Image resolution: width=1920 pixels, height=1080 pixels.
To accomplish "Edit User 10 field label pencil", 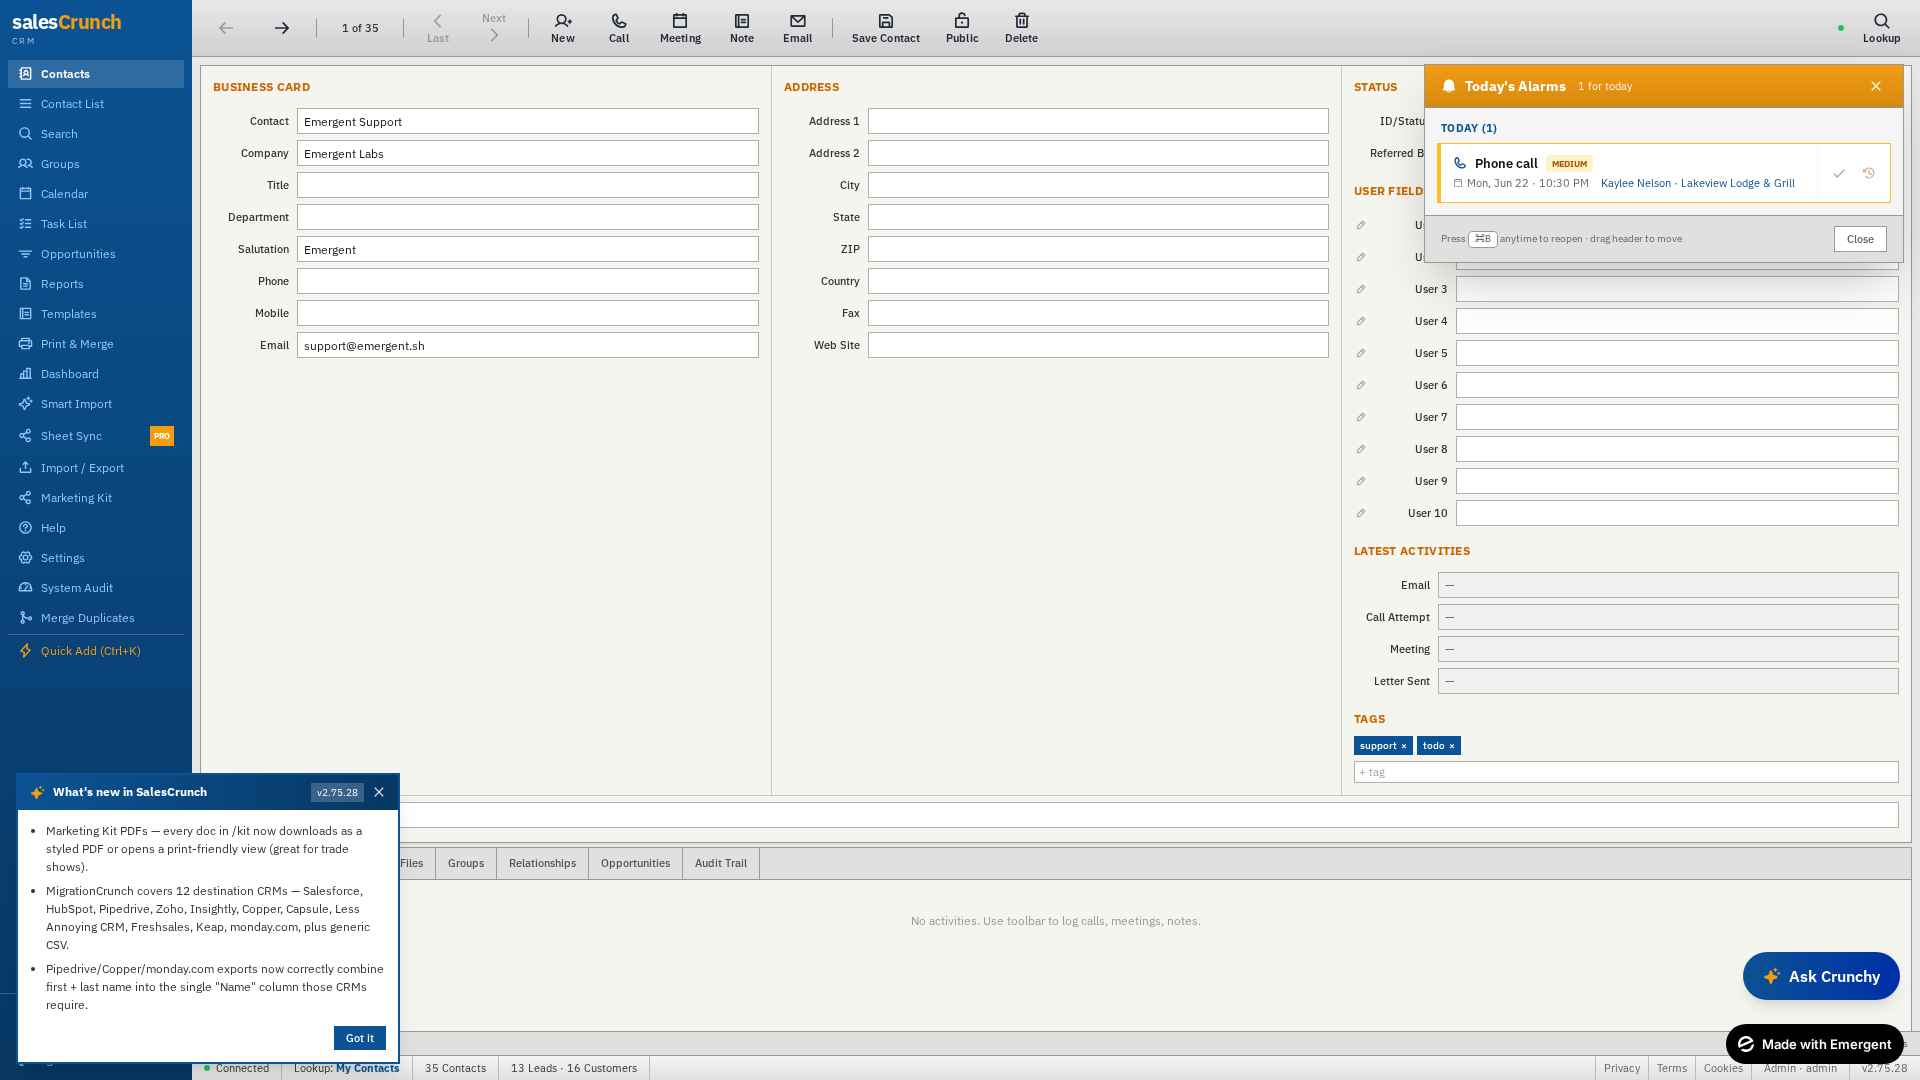I will point(1361,513).
